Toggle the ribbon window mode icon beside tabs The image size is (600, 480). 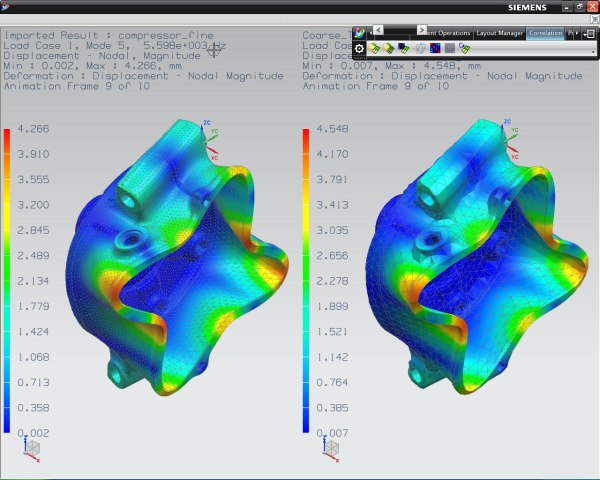tap(589, 33)
